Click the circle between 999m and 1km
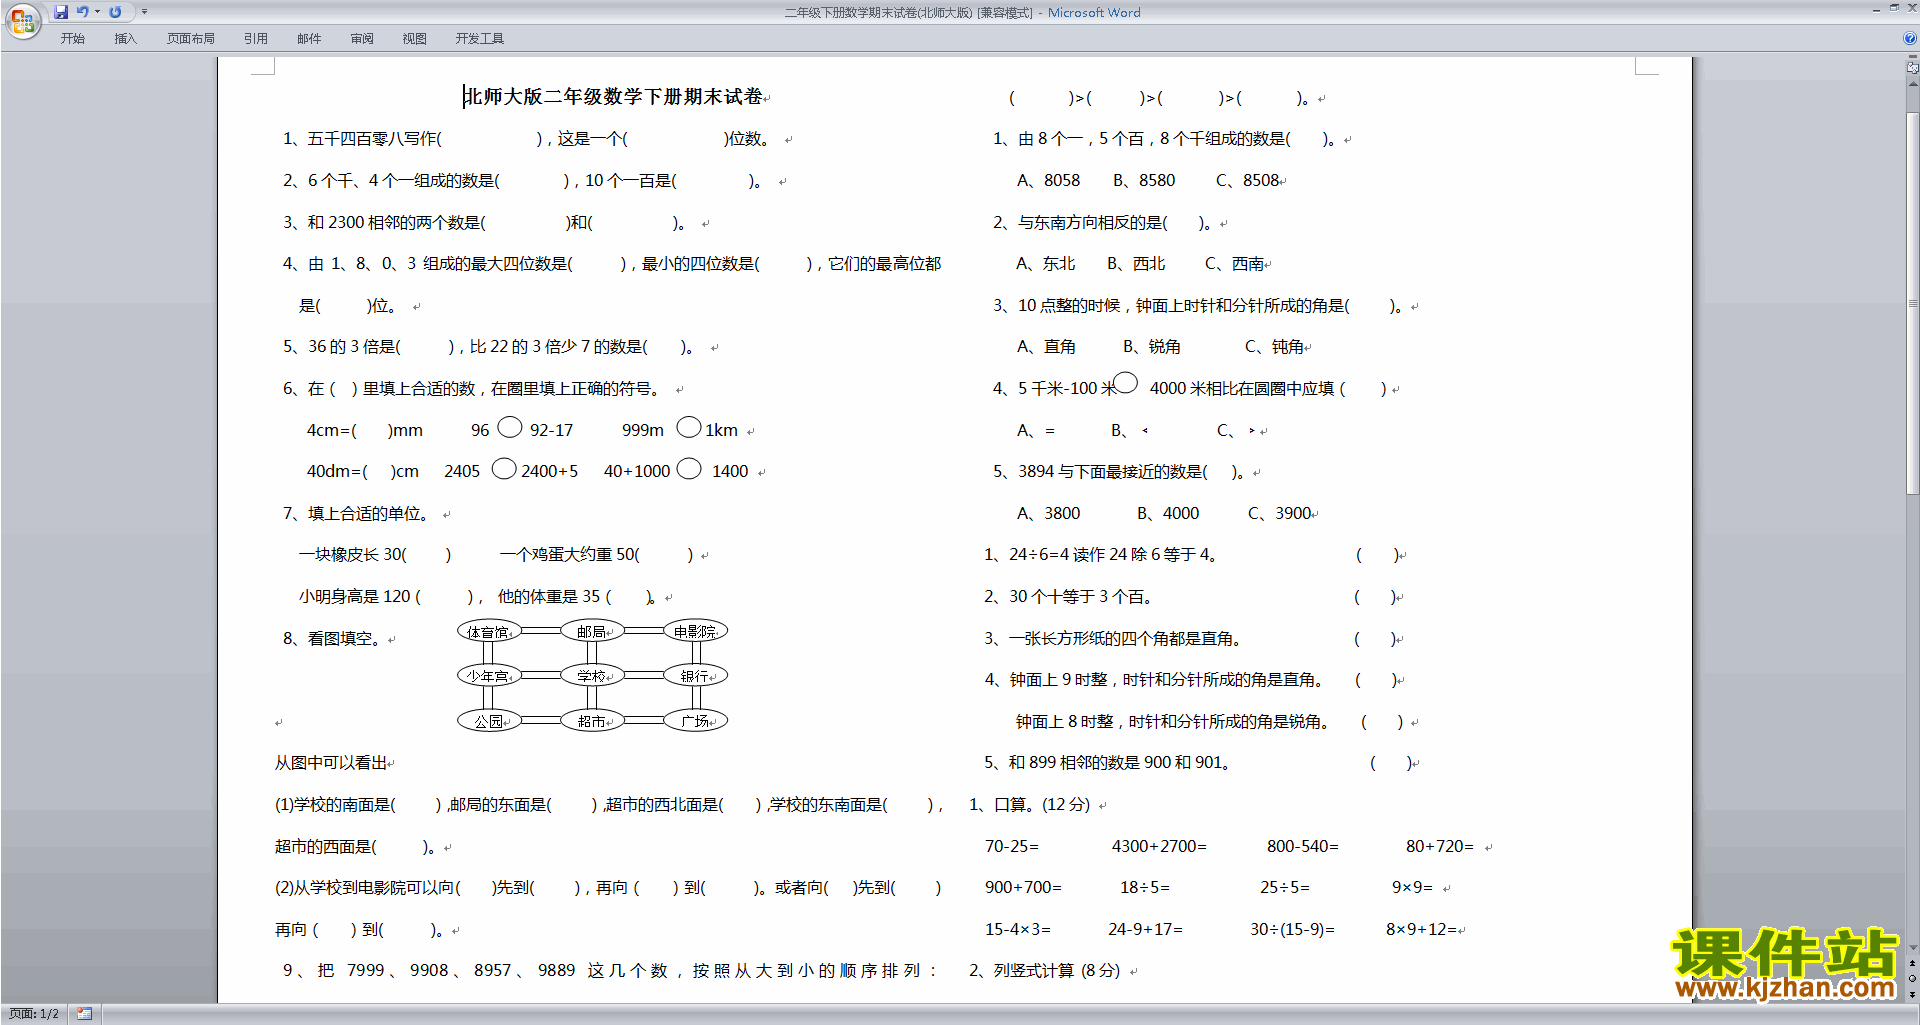This screenshot has width=1920, height=1025. pyautogui.click(x=689, y=427)
